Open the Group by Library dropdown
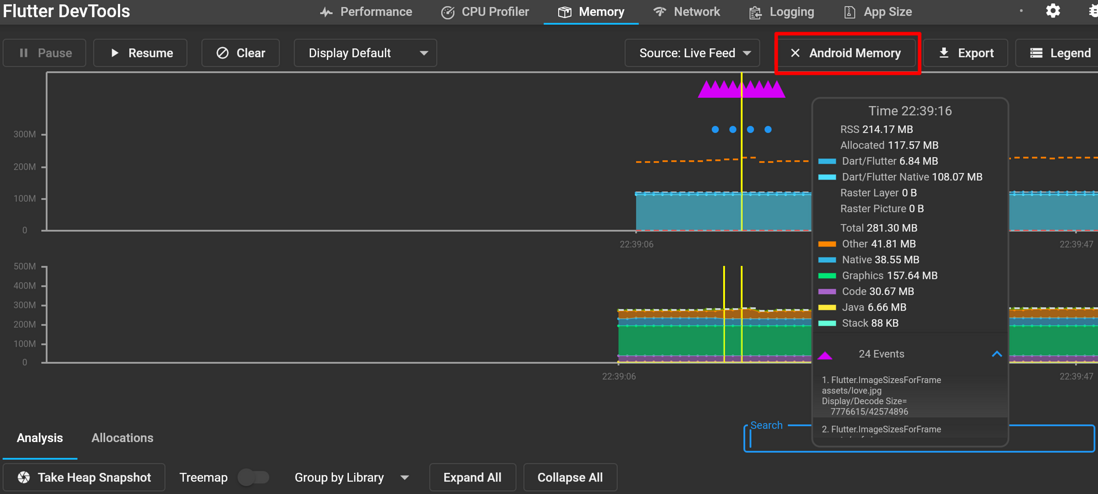Viewport: 1098px width, 494px height. click(352, 478)
